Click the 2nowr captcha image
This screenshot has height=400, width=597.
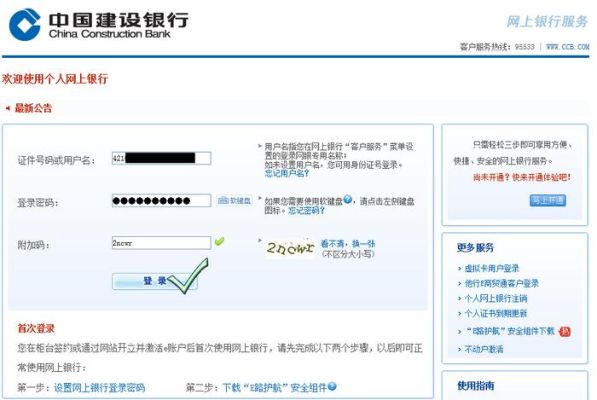tap(291, 248)
